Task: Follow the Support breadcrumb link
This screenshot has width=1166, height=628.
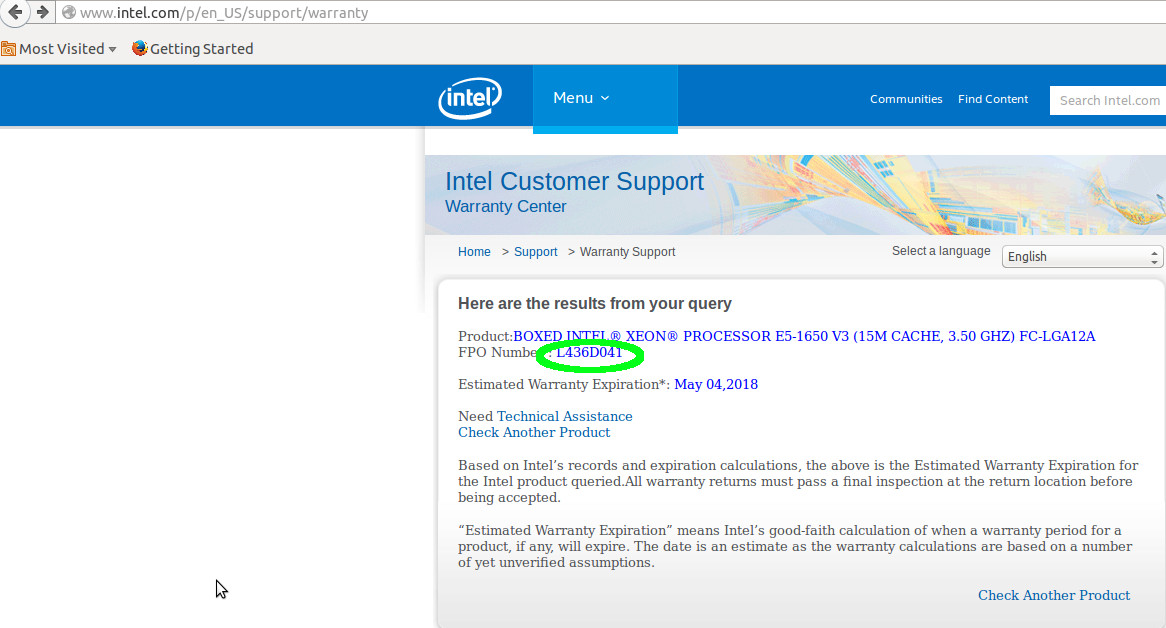Action: click(535, 252)
